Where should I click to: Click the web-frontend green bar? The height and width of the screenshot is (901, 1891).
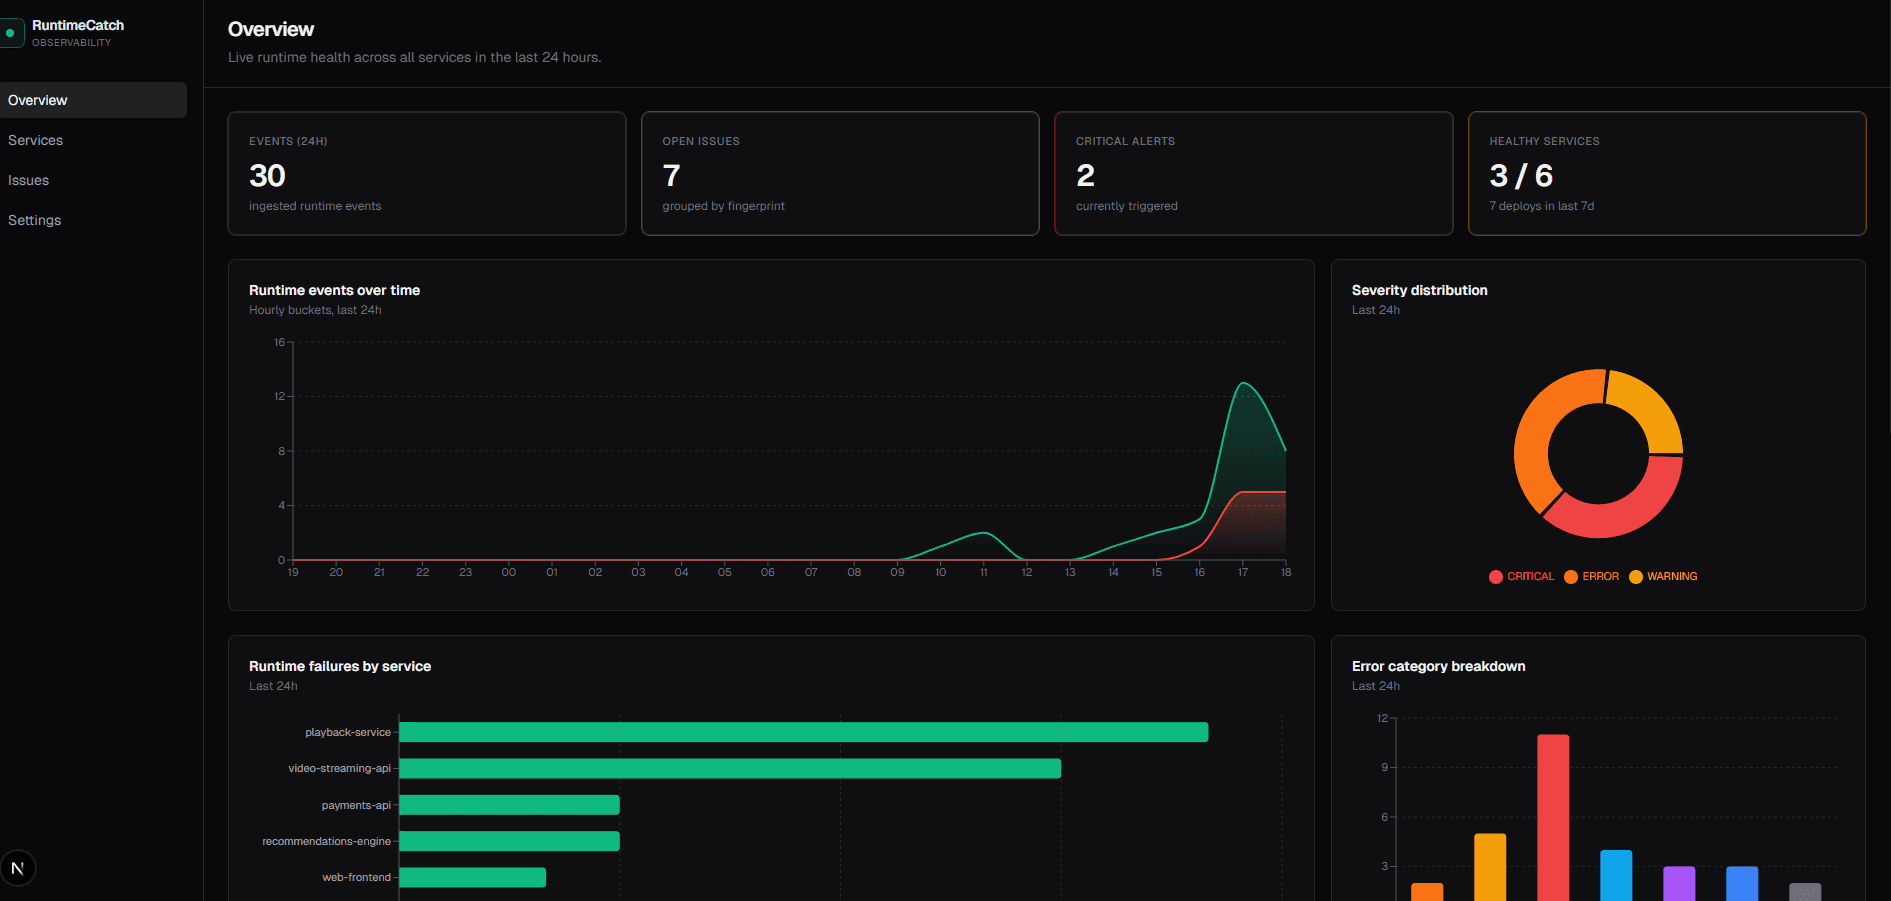tap(473, 877)
